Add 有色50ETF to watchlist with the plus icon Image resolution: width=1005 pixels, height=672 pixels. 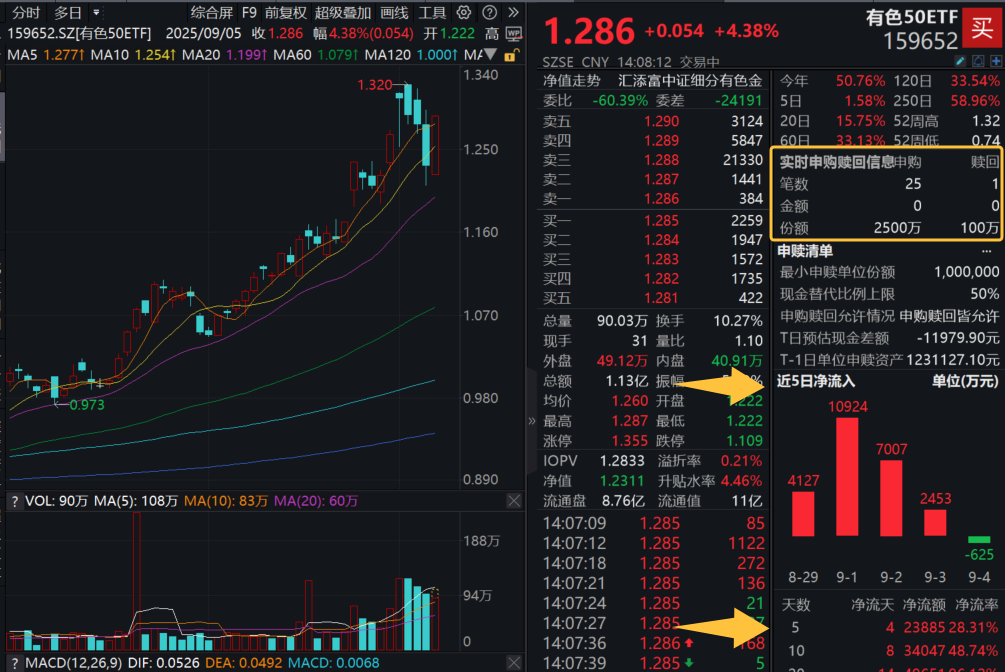[x=995, y=61]
